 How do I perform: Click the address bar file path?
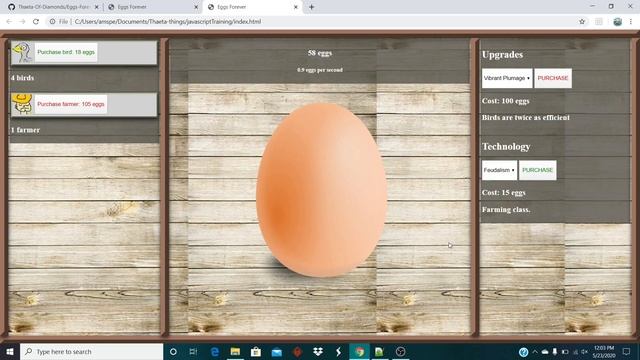168,22
